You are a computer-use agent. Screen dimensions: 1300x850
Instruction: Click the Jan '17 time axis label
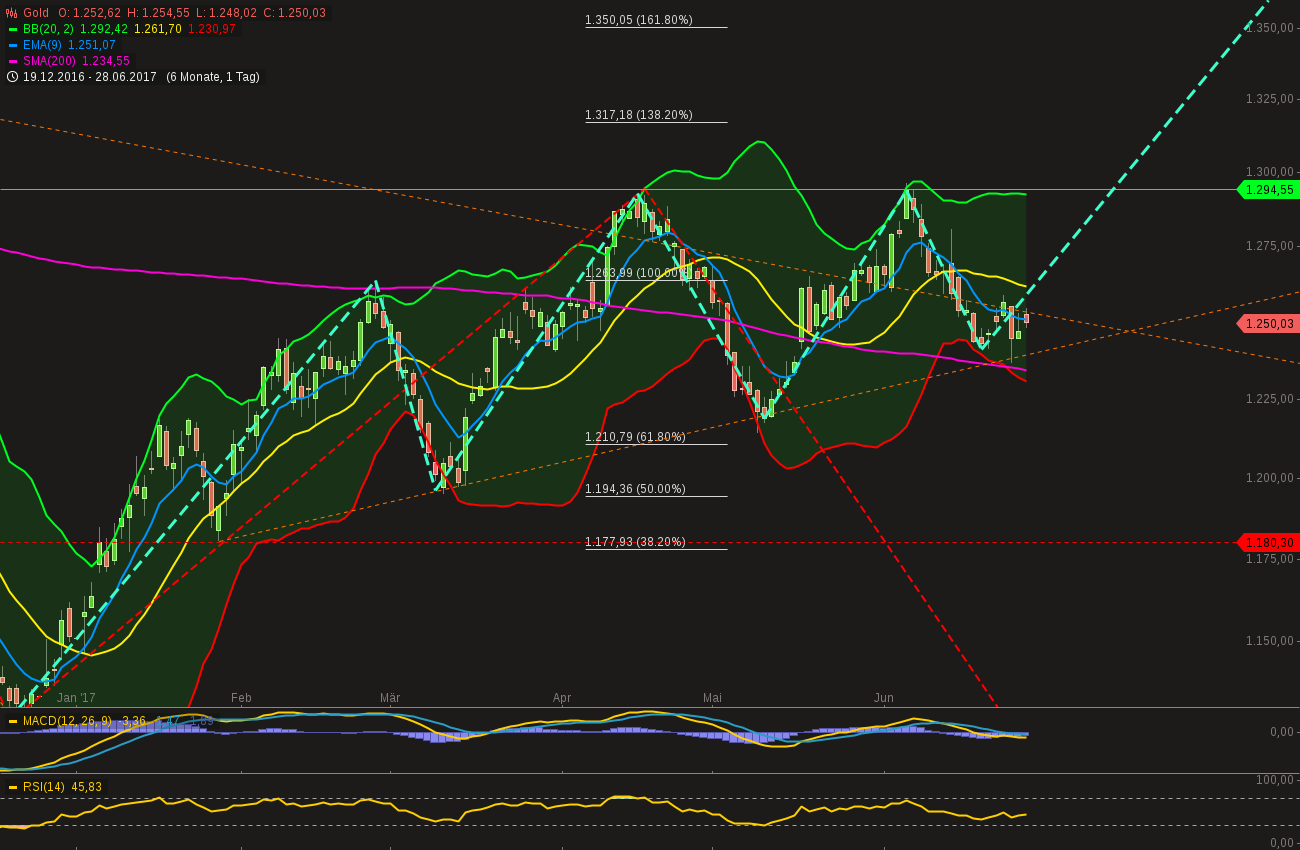76,697
